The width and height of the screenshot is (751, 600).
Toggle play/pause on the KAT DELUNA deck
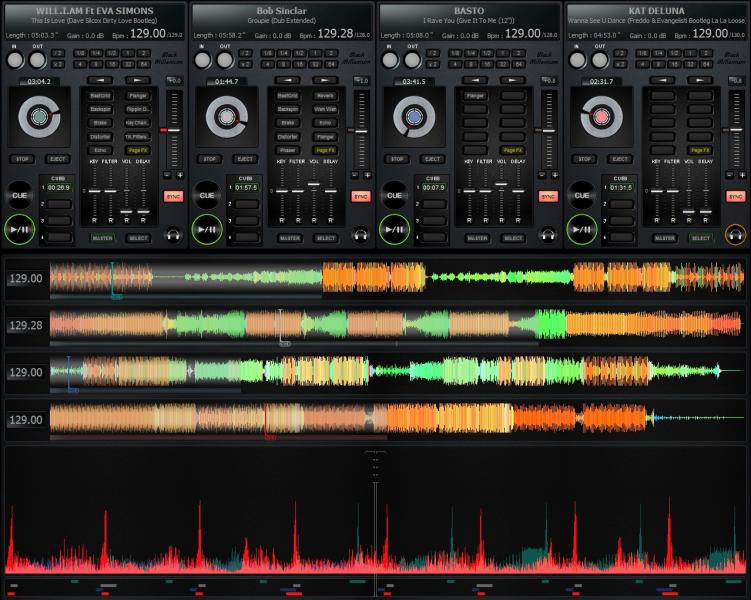[582, 230]
